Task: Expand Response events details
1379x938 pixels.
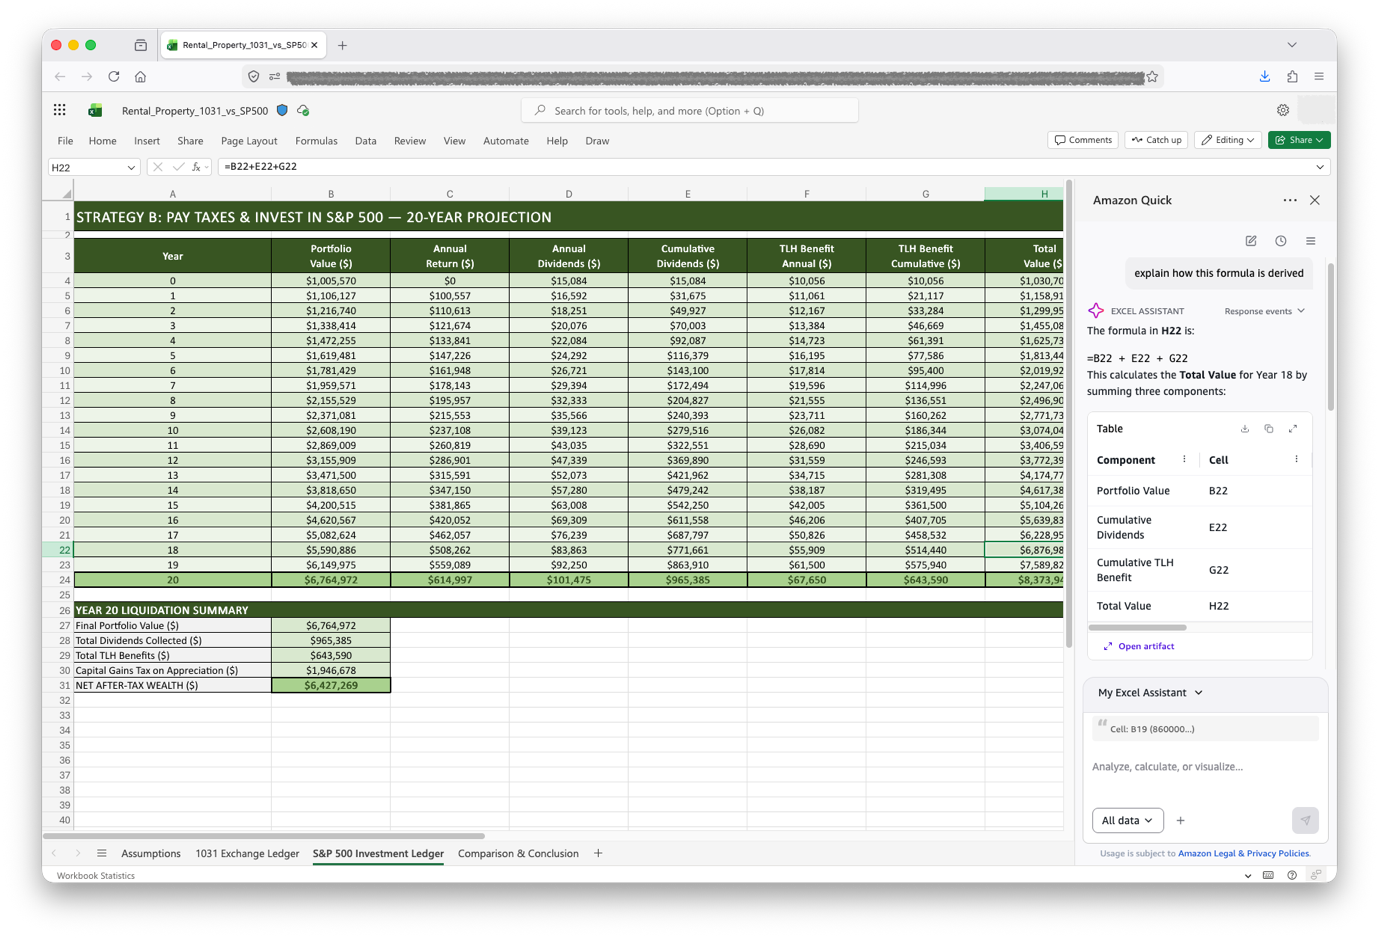Action: coord(1264,311)
